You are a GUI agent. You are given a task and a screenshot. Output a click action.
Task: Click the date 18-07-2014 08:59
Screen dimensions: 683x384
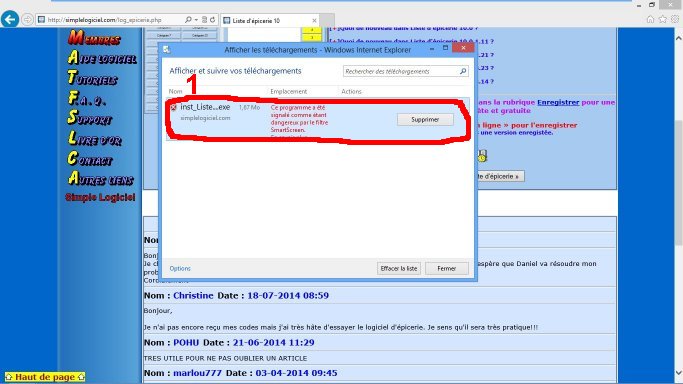tap(288, 295)
